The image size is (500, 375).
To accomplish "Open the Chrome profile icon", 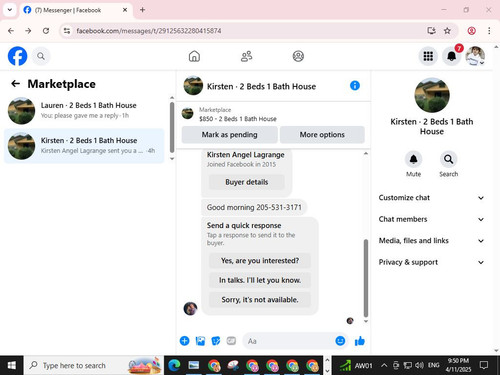I will pyautogui.click(x=471, y=31).
